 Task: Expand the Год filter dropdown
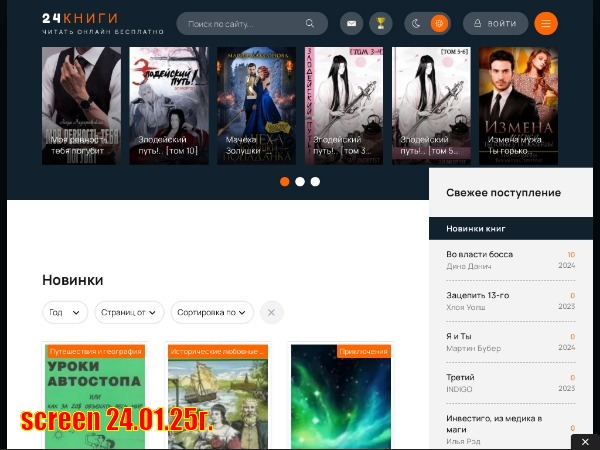pos(65,312)
